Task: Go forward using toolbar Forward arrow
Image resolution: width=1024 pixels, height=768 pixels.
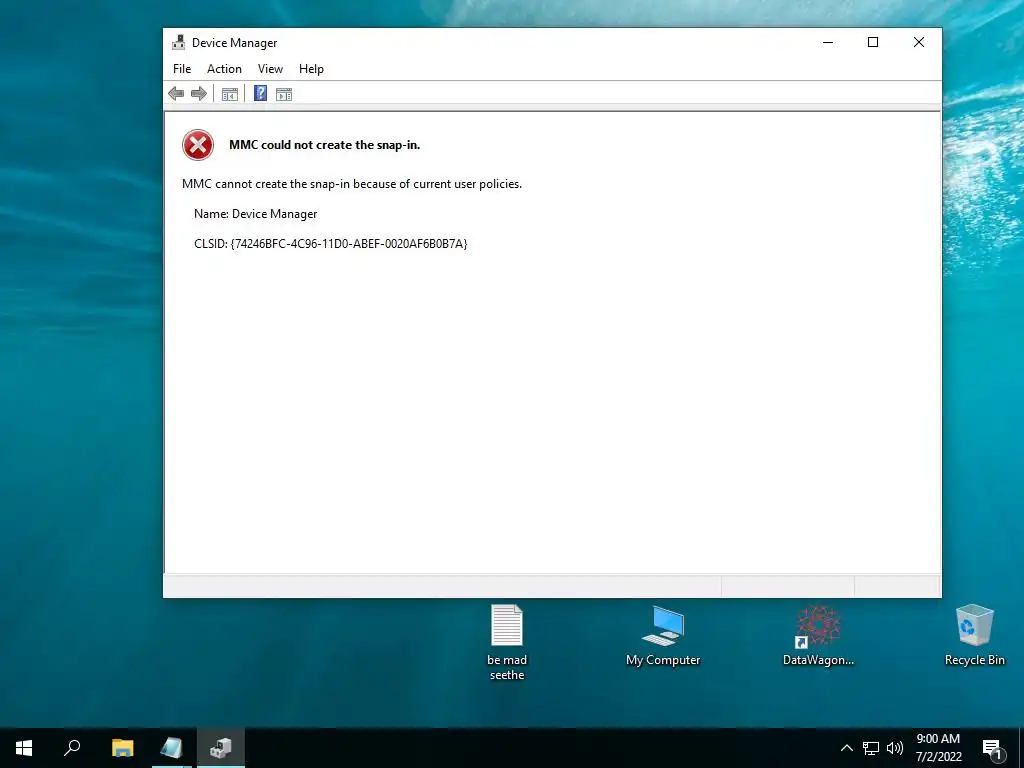Action: 199,94
